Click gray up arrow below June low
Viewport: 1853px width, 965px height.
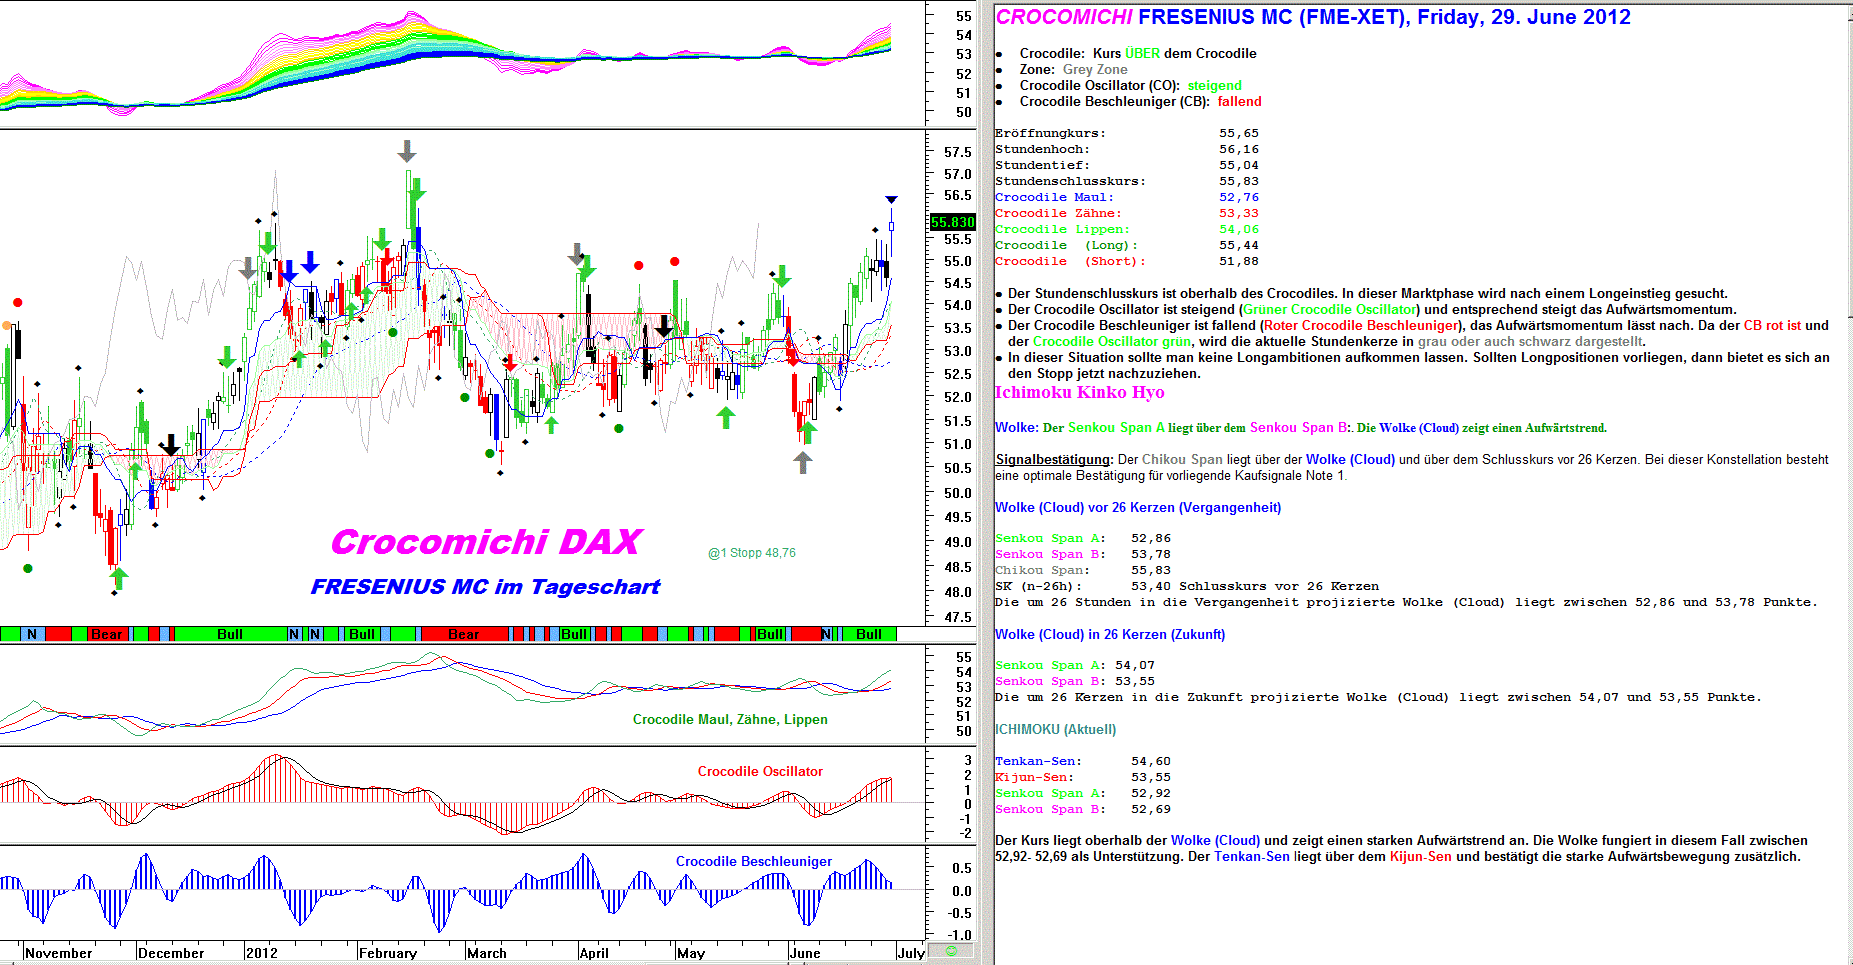coord(802,462)
